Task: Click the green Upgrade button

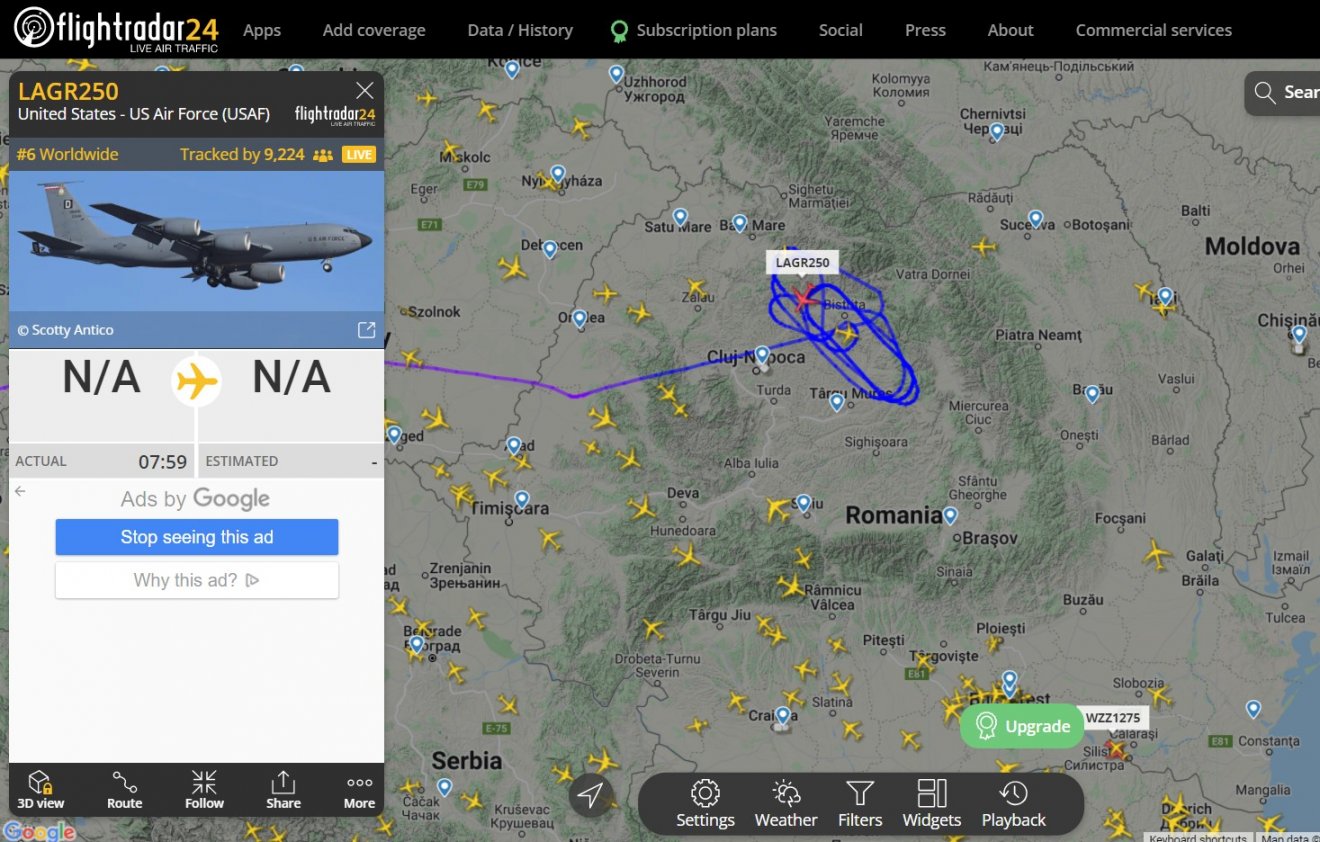Action: point(1022,726)
